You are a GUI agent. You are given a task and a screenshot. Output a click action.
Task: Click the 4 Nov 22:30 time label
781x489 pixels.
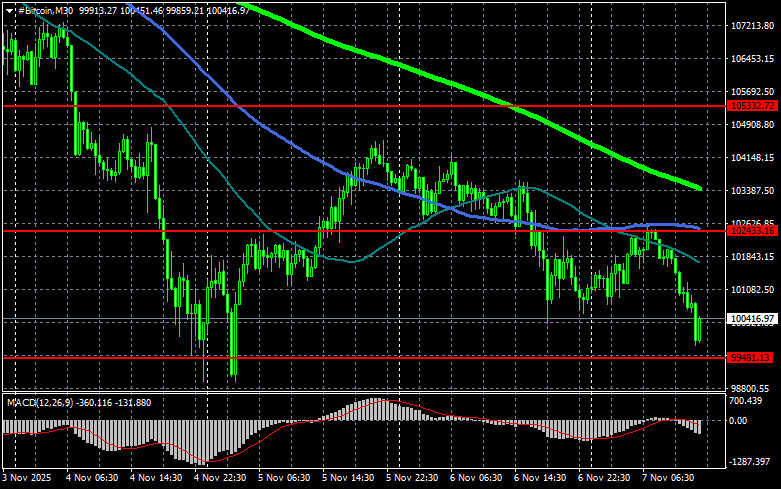tap(220, 478)
